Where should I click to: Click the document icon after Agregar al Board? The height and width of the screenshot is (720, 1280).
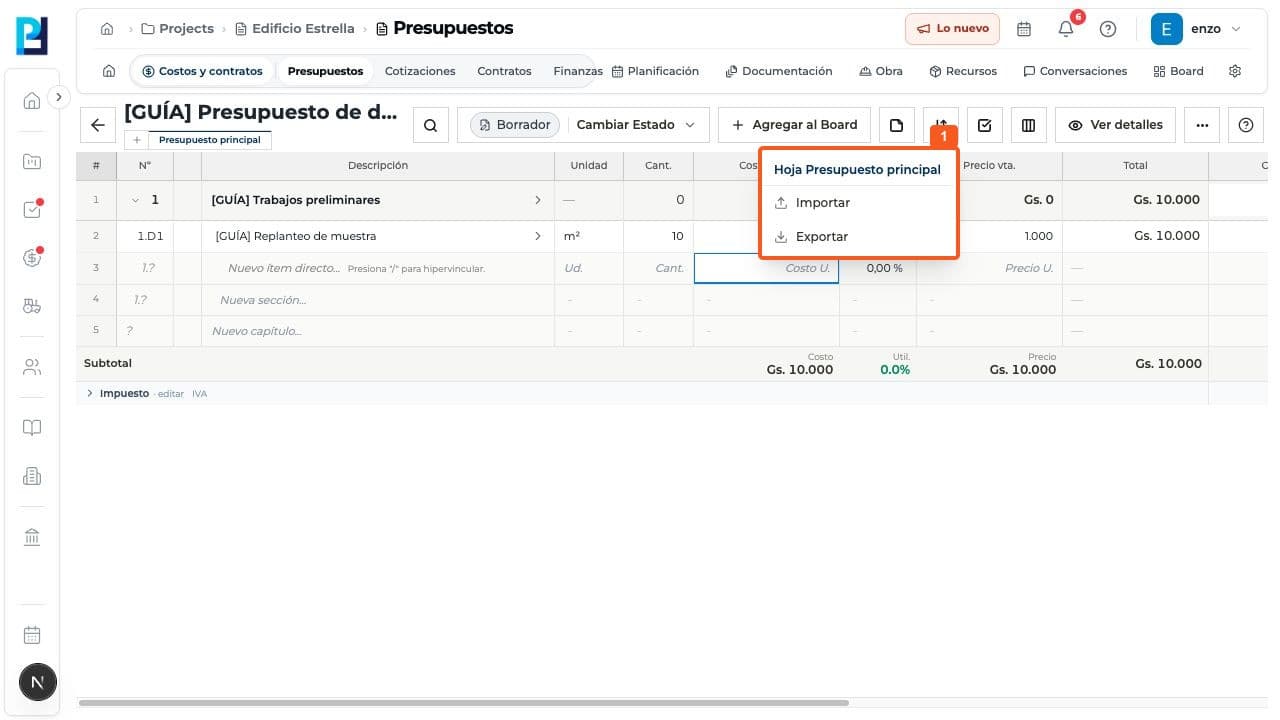tap(897, 125)
